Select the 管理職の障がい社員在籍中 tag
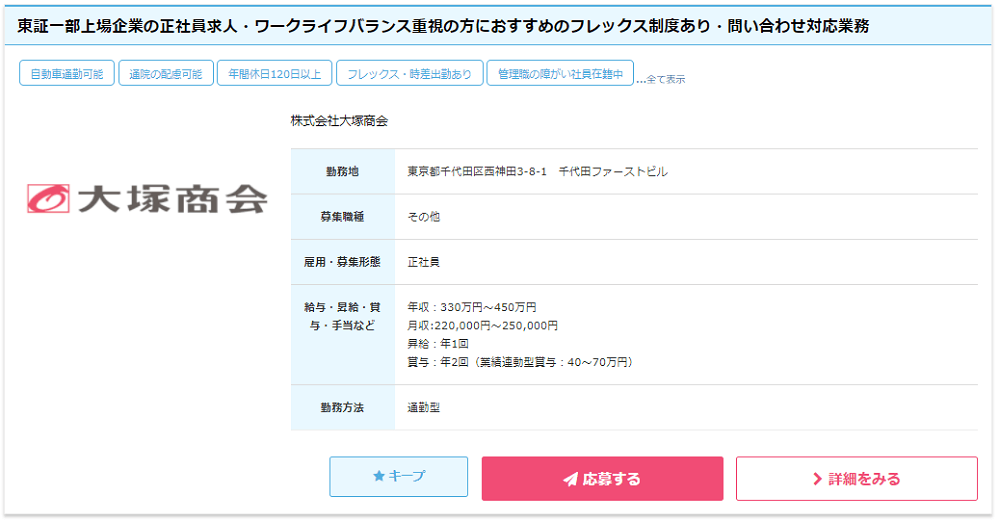The height and width of the screenshot is (521, 1000). 560,74
